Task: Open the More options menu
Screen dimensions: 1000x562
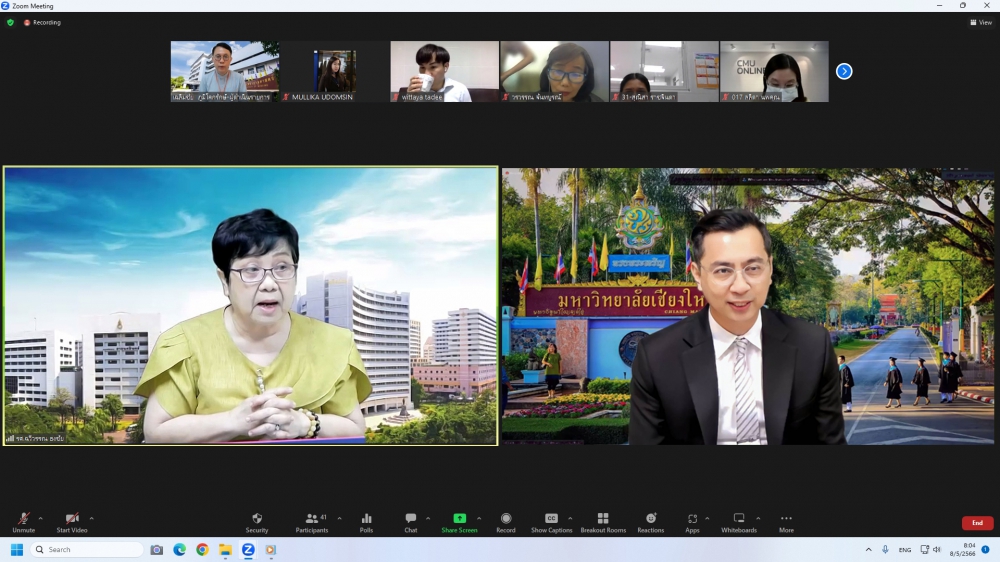Action: [x=786, y=519]
